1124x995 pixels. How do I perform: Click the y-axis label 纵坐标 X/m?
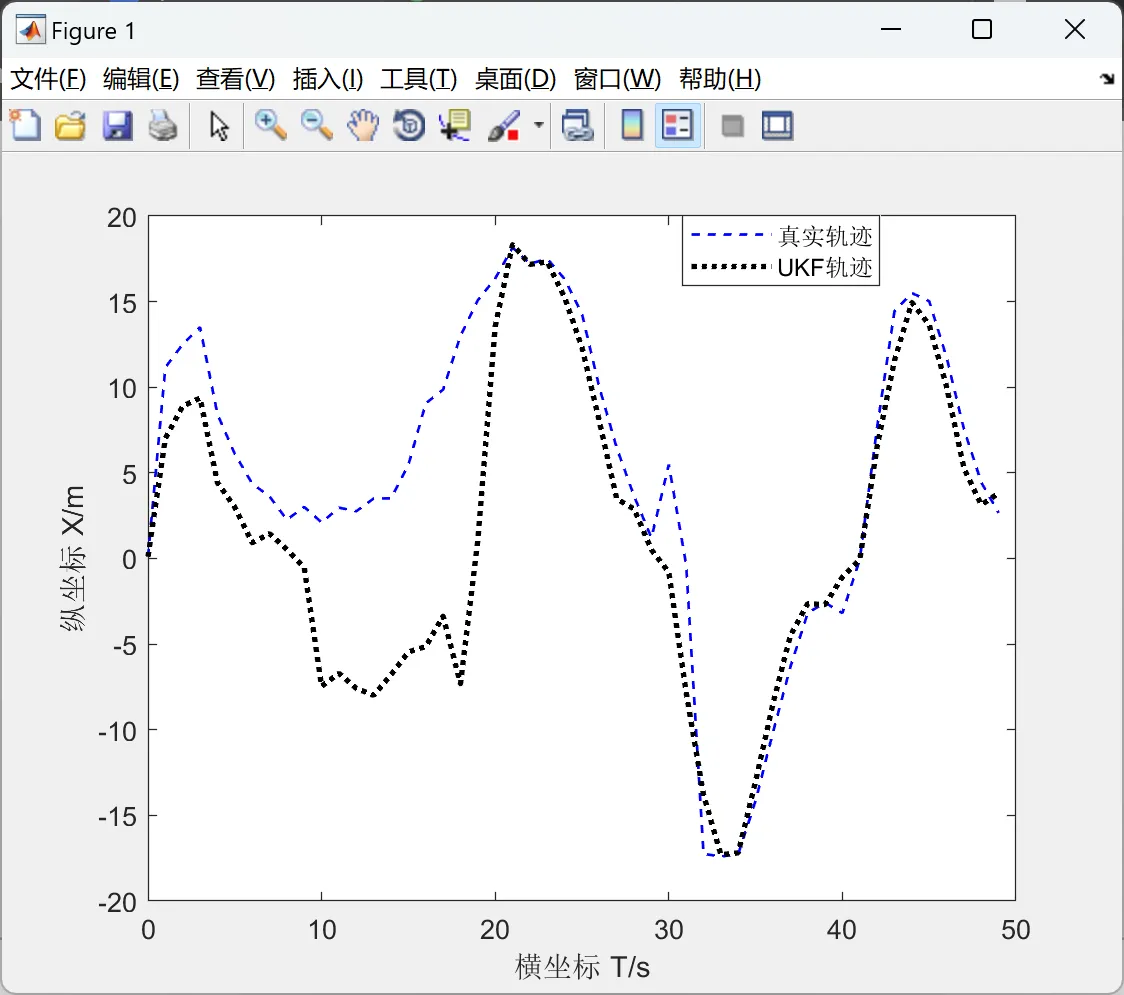point(73,558)
